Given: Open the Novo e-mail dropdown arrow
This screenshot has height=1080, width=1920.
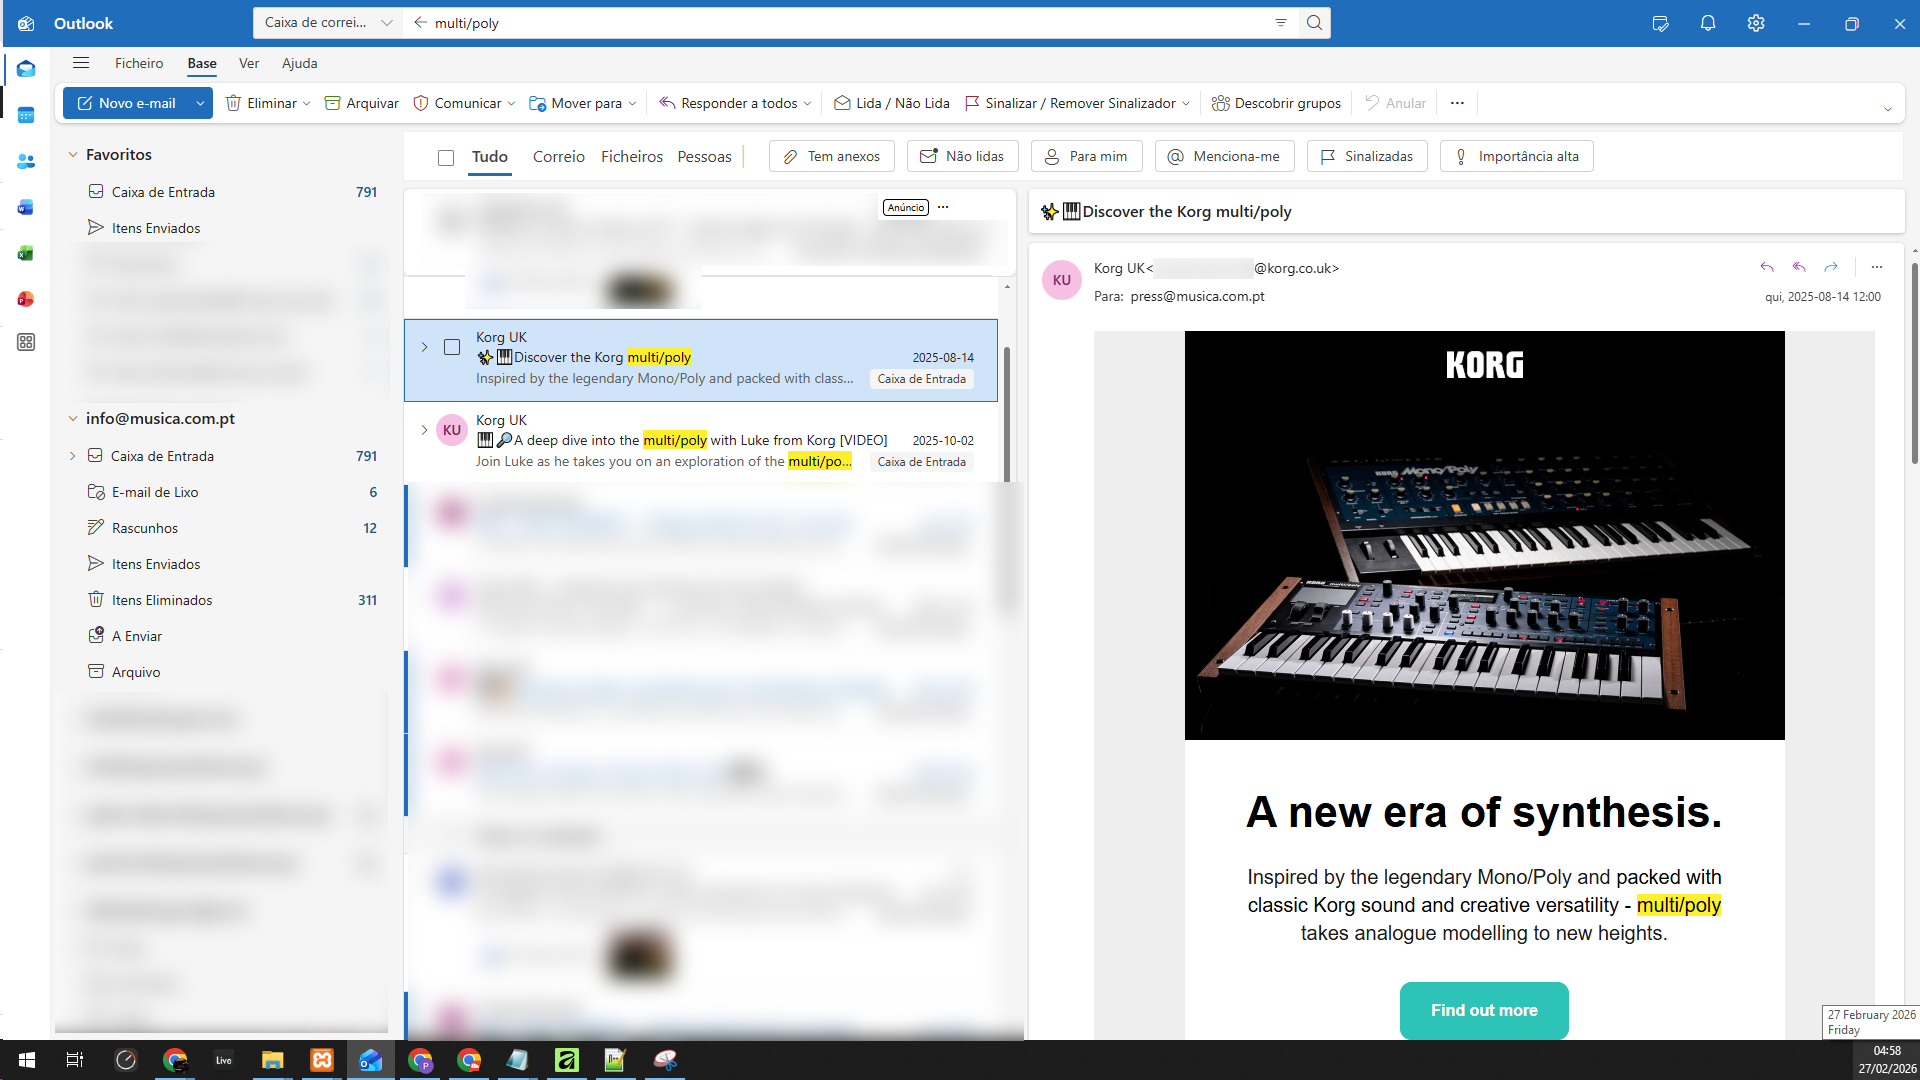Looking at the screenshot, I should tap(200, 103).
